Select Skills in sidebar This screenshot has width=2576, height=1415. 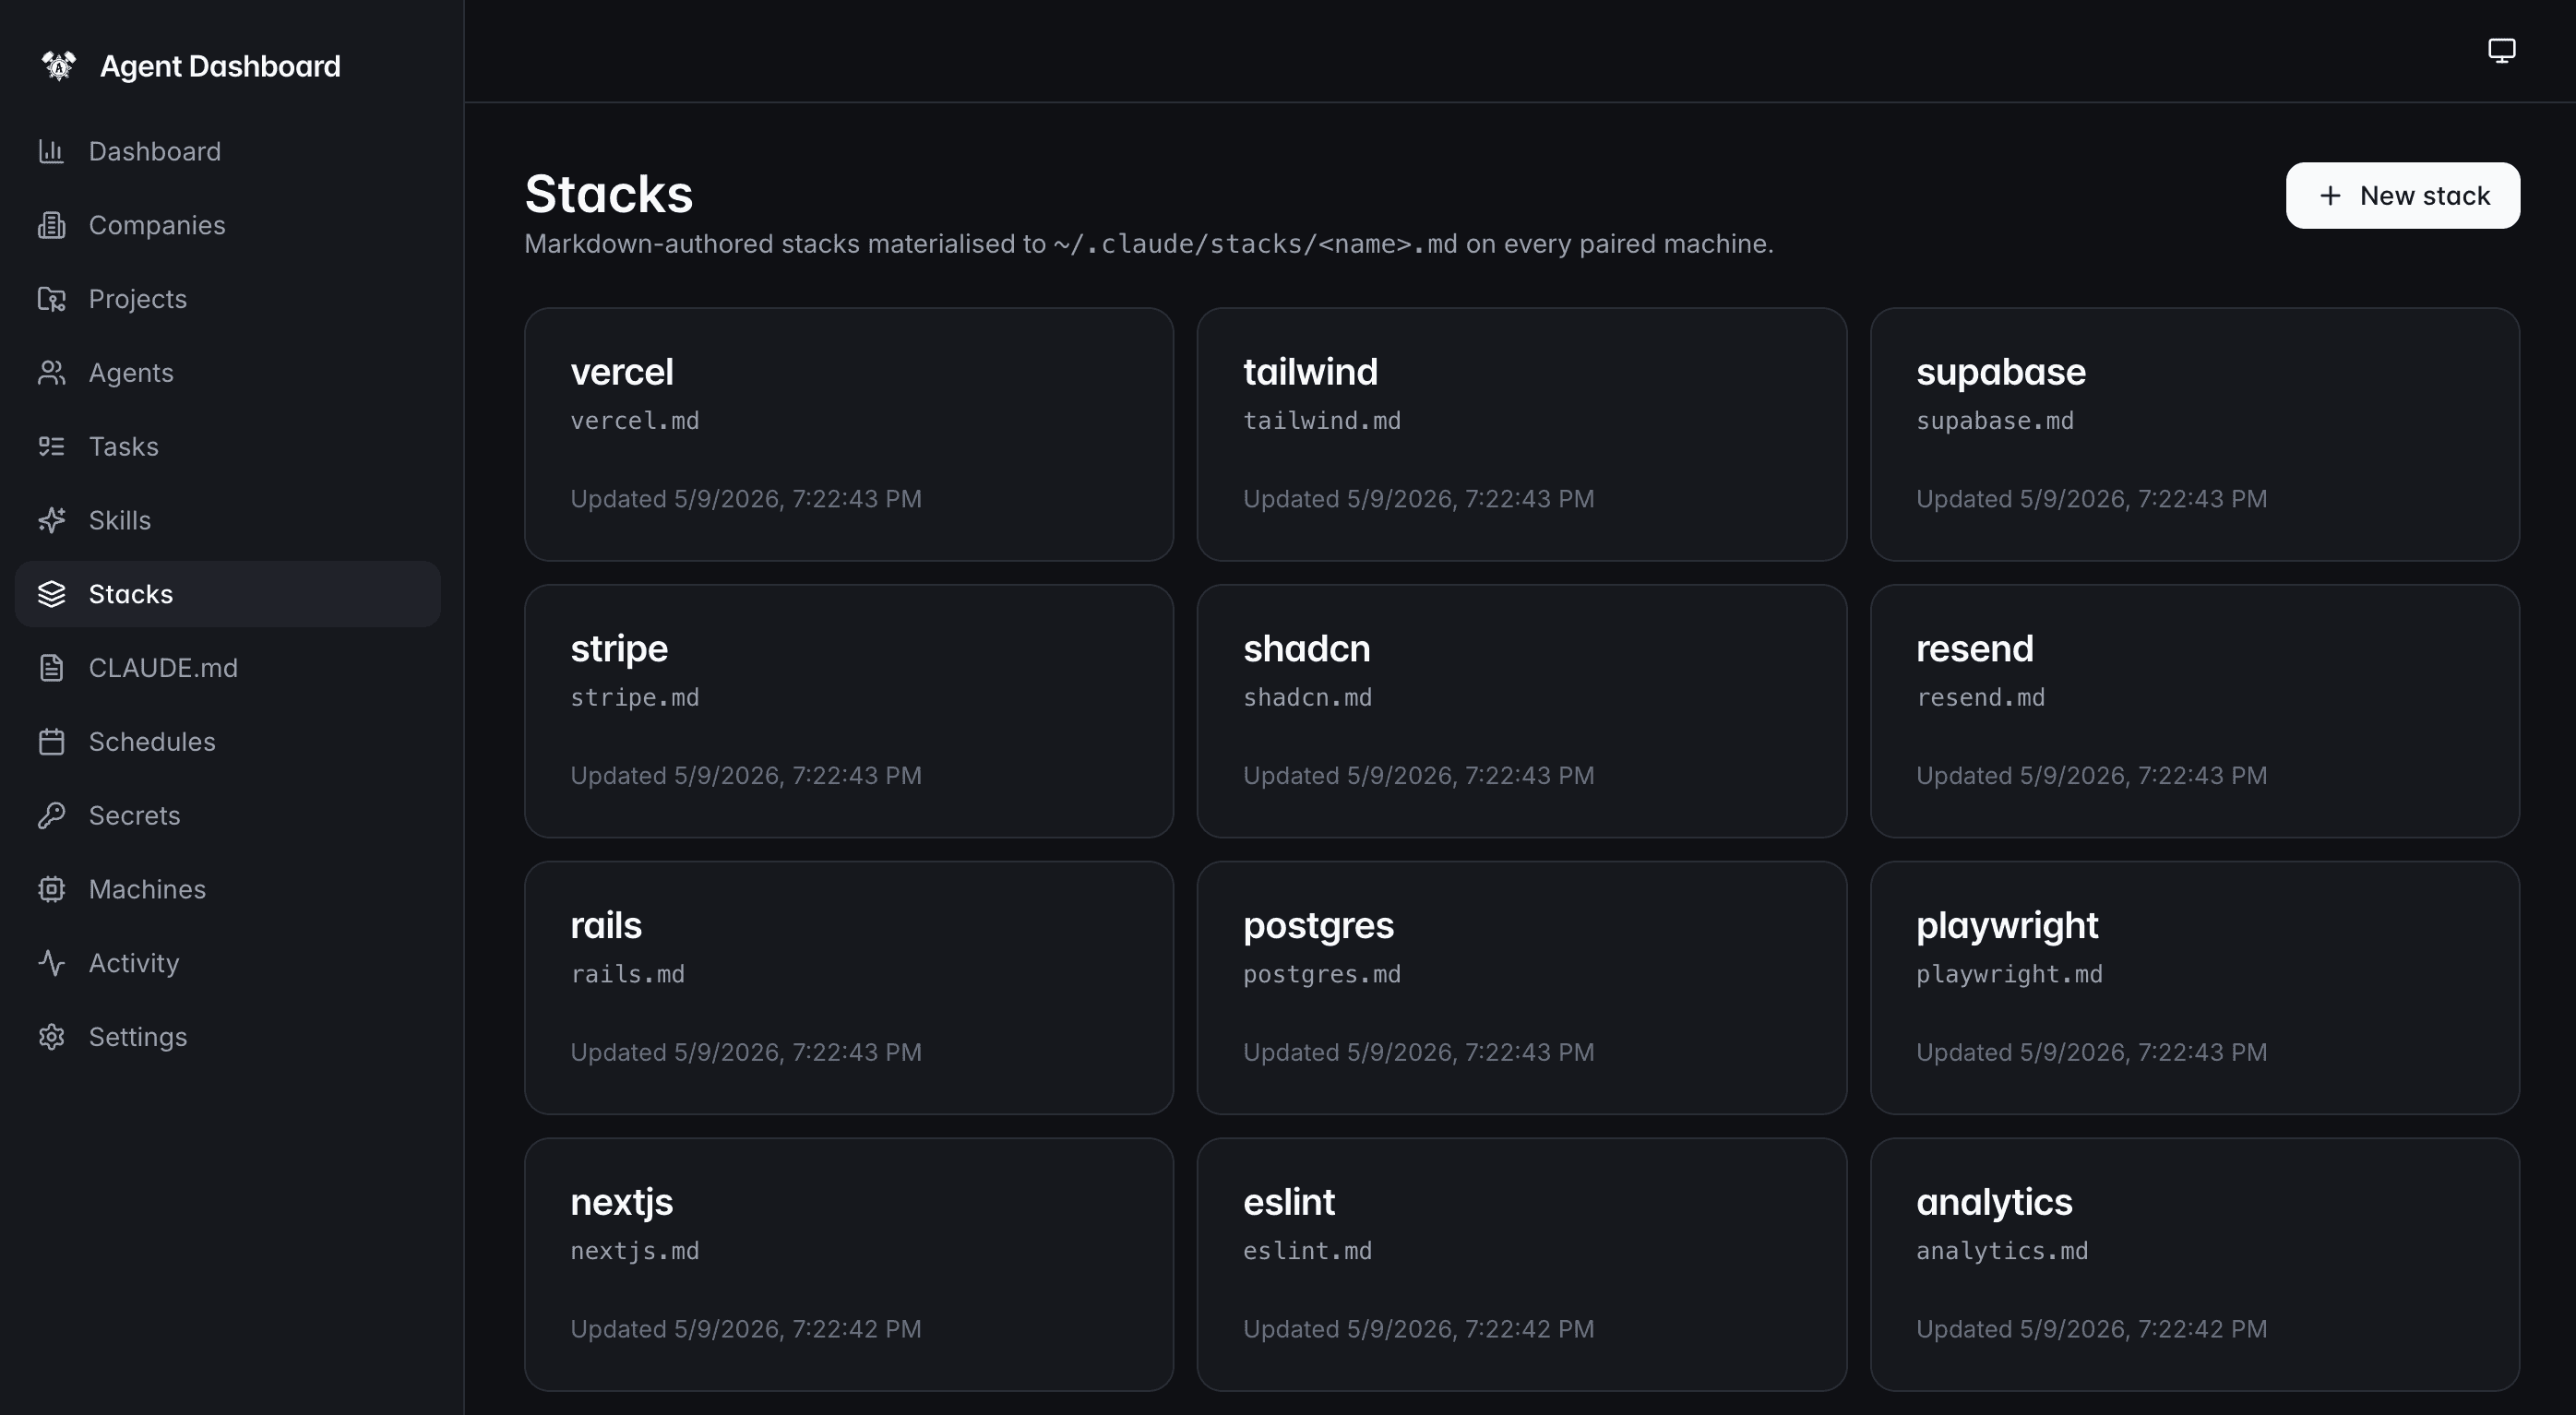(228, 520)
